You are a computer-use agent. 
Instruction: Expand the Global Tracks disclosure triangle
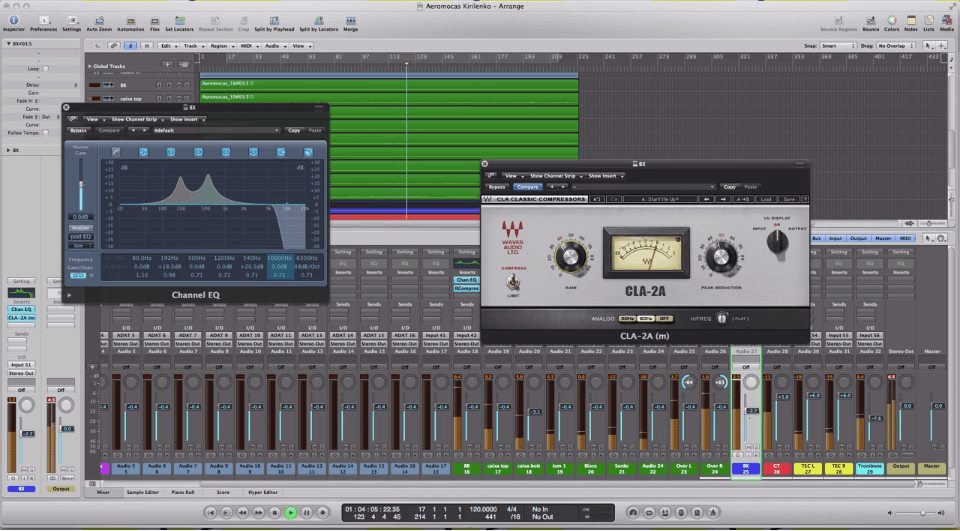pos(90,66)
